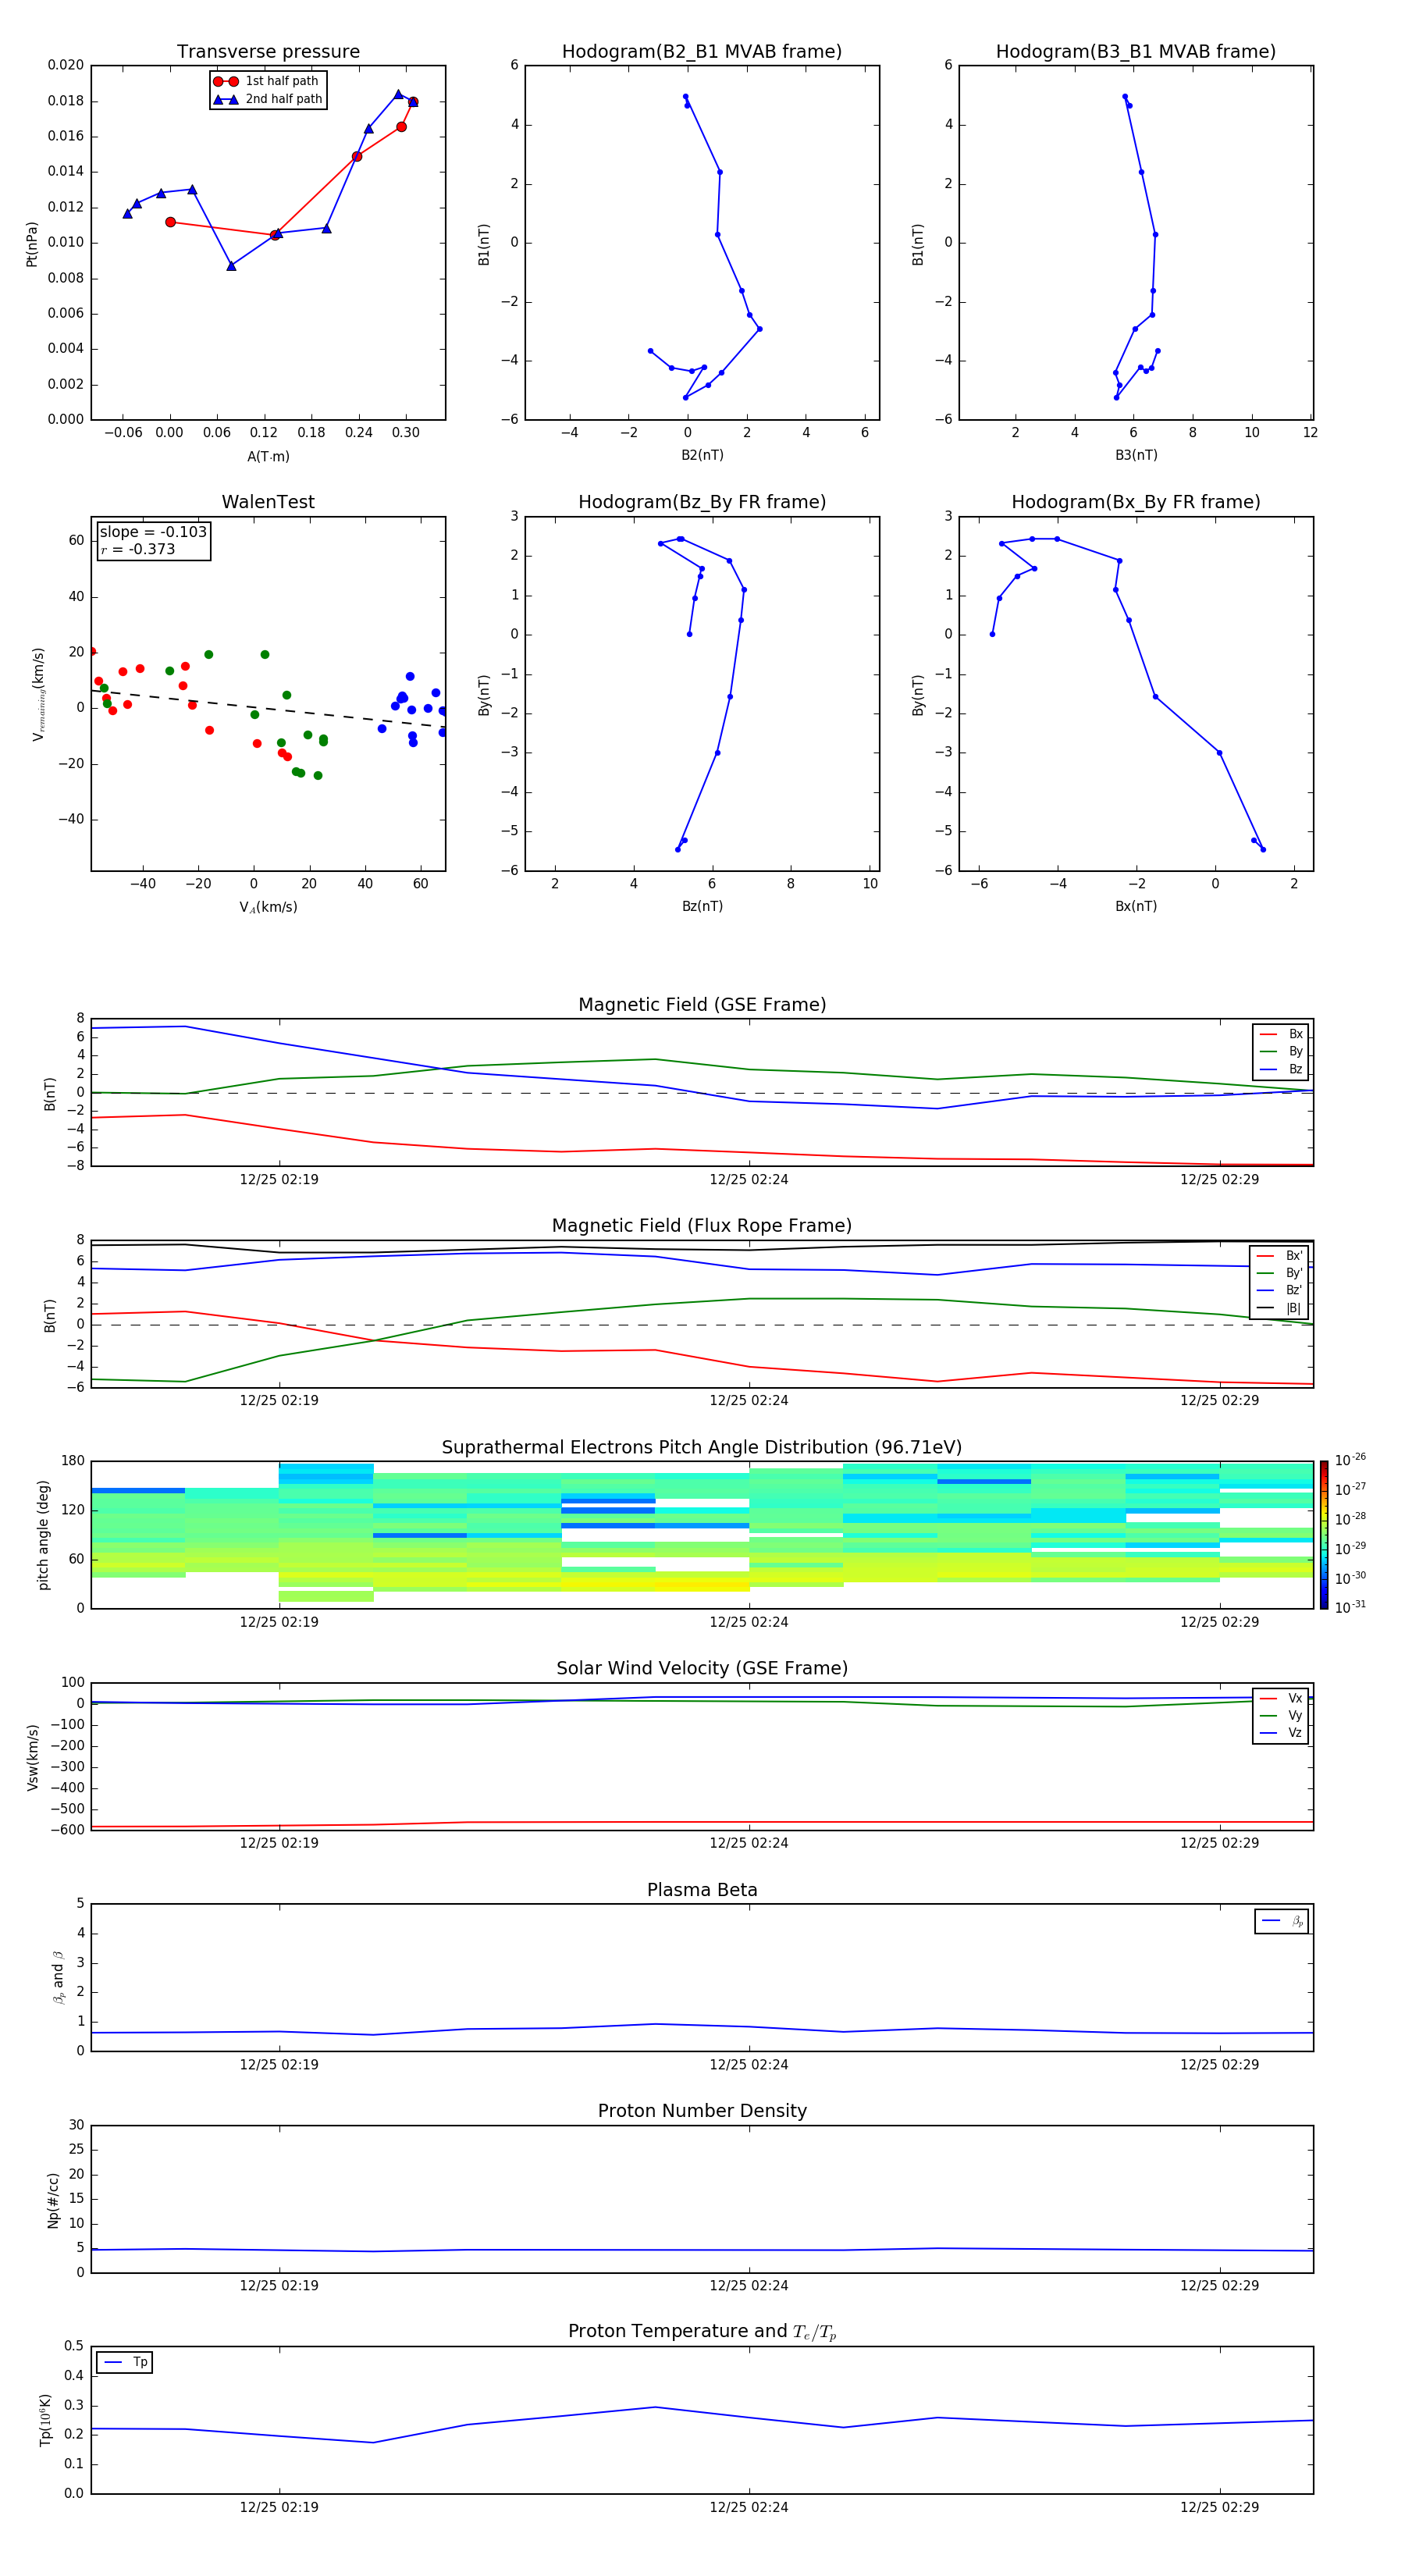Select the Bz entry in the GSE Frame legend

click(x=1281, y=1069)
